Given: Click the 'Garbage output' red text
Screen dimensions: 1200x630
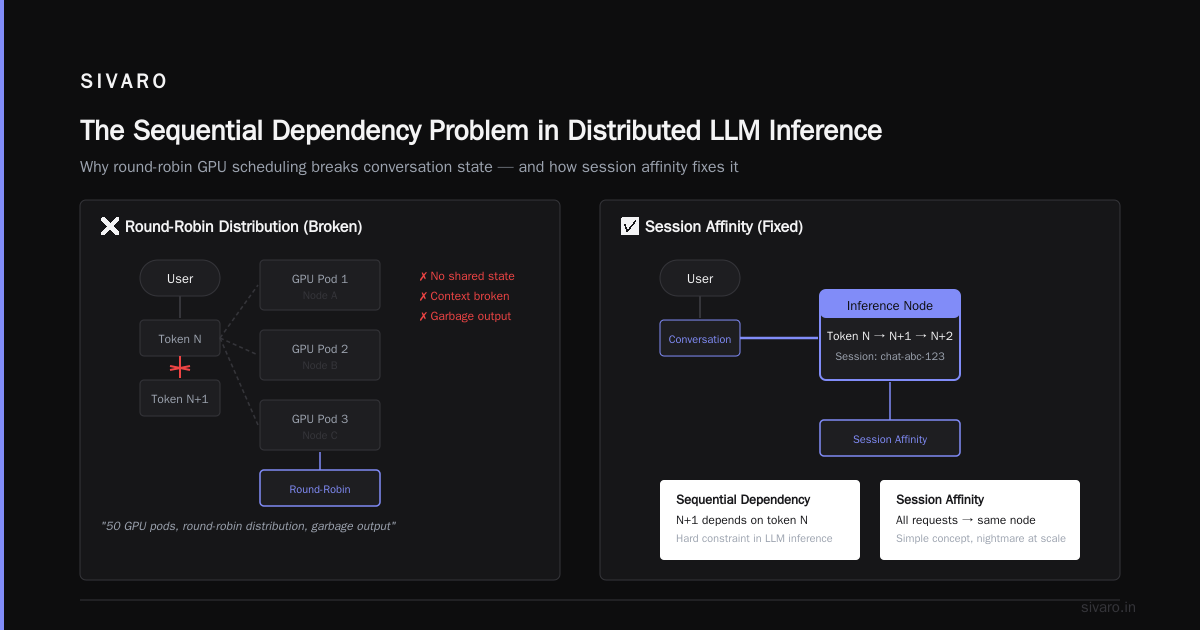Looking at the screenshot, I should (x=465, y=316).
